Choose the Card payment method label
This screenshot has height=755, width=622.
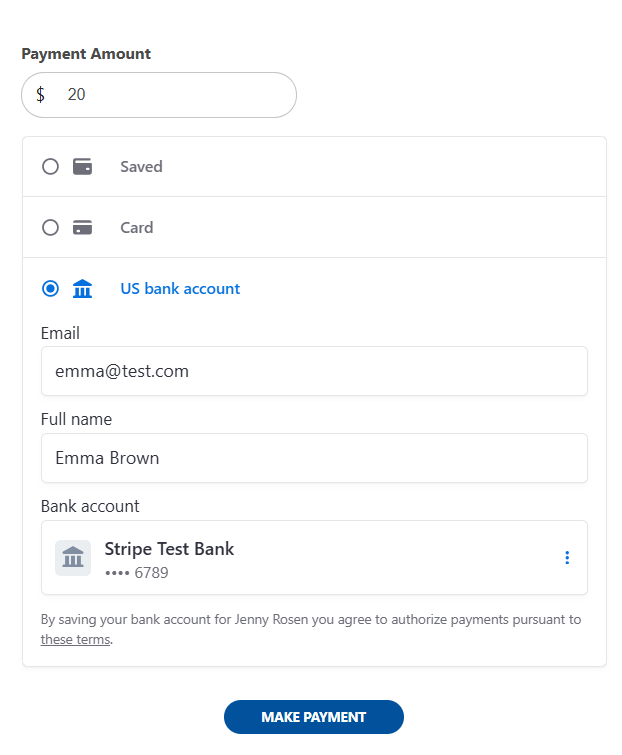pos(136,228)
